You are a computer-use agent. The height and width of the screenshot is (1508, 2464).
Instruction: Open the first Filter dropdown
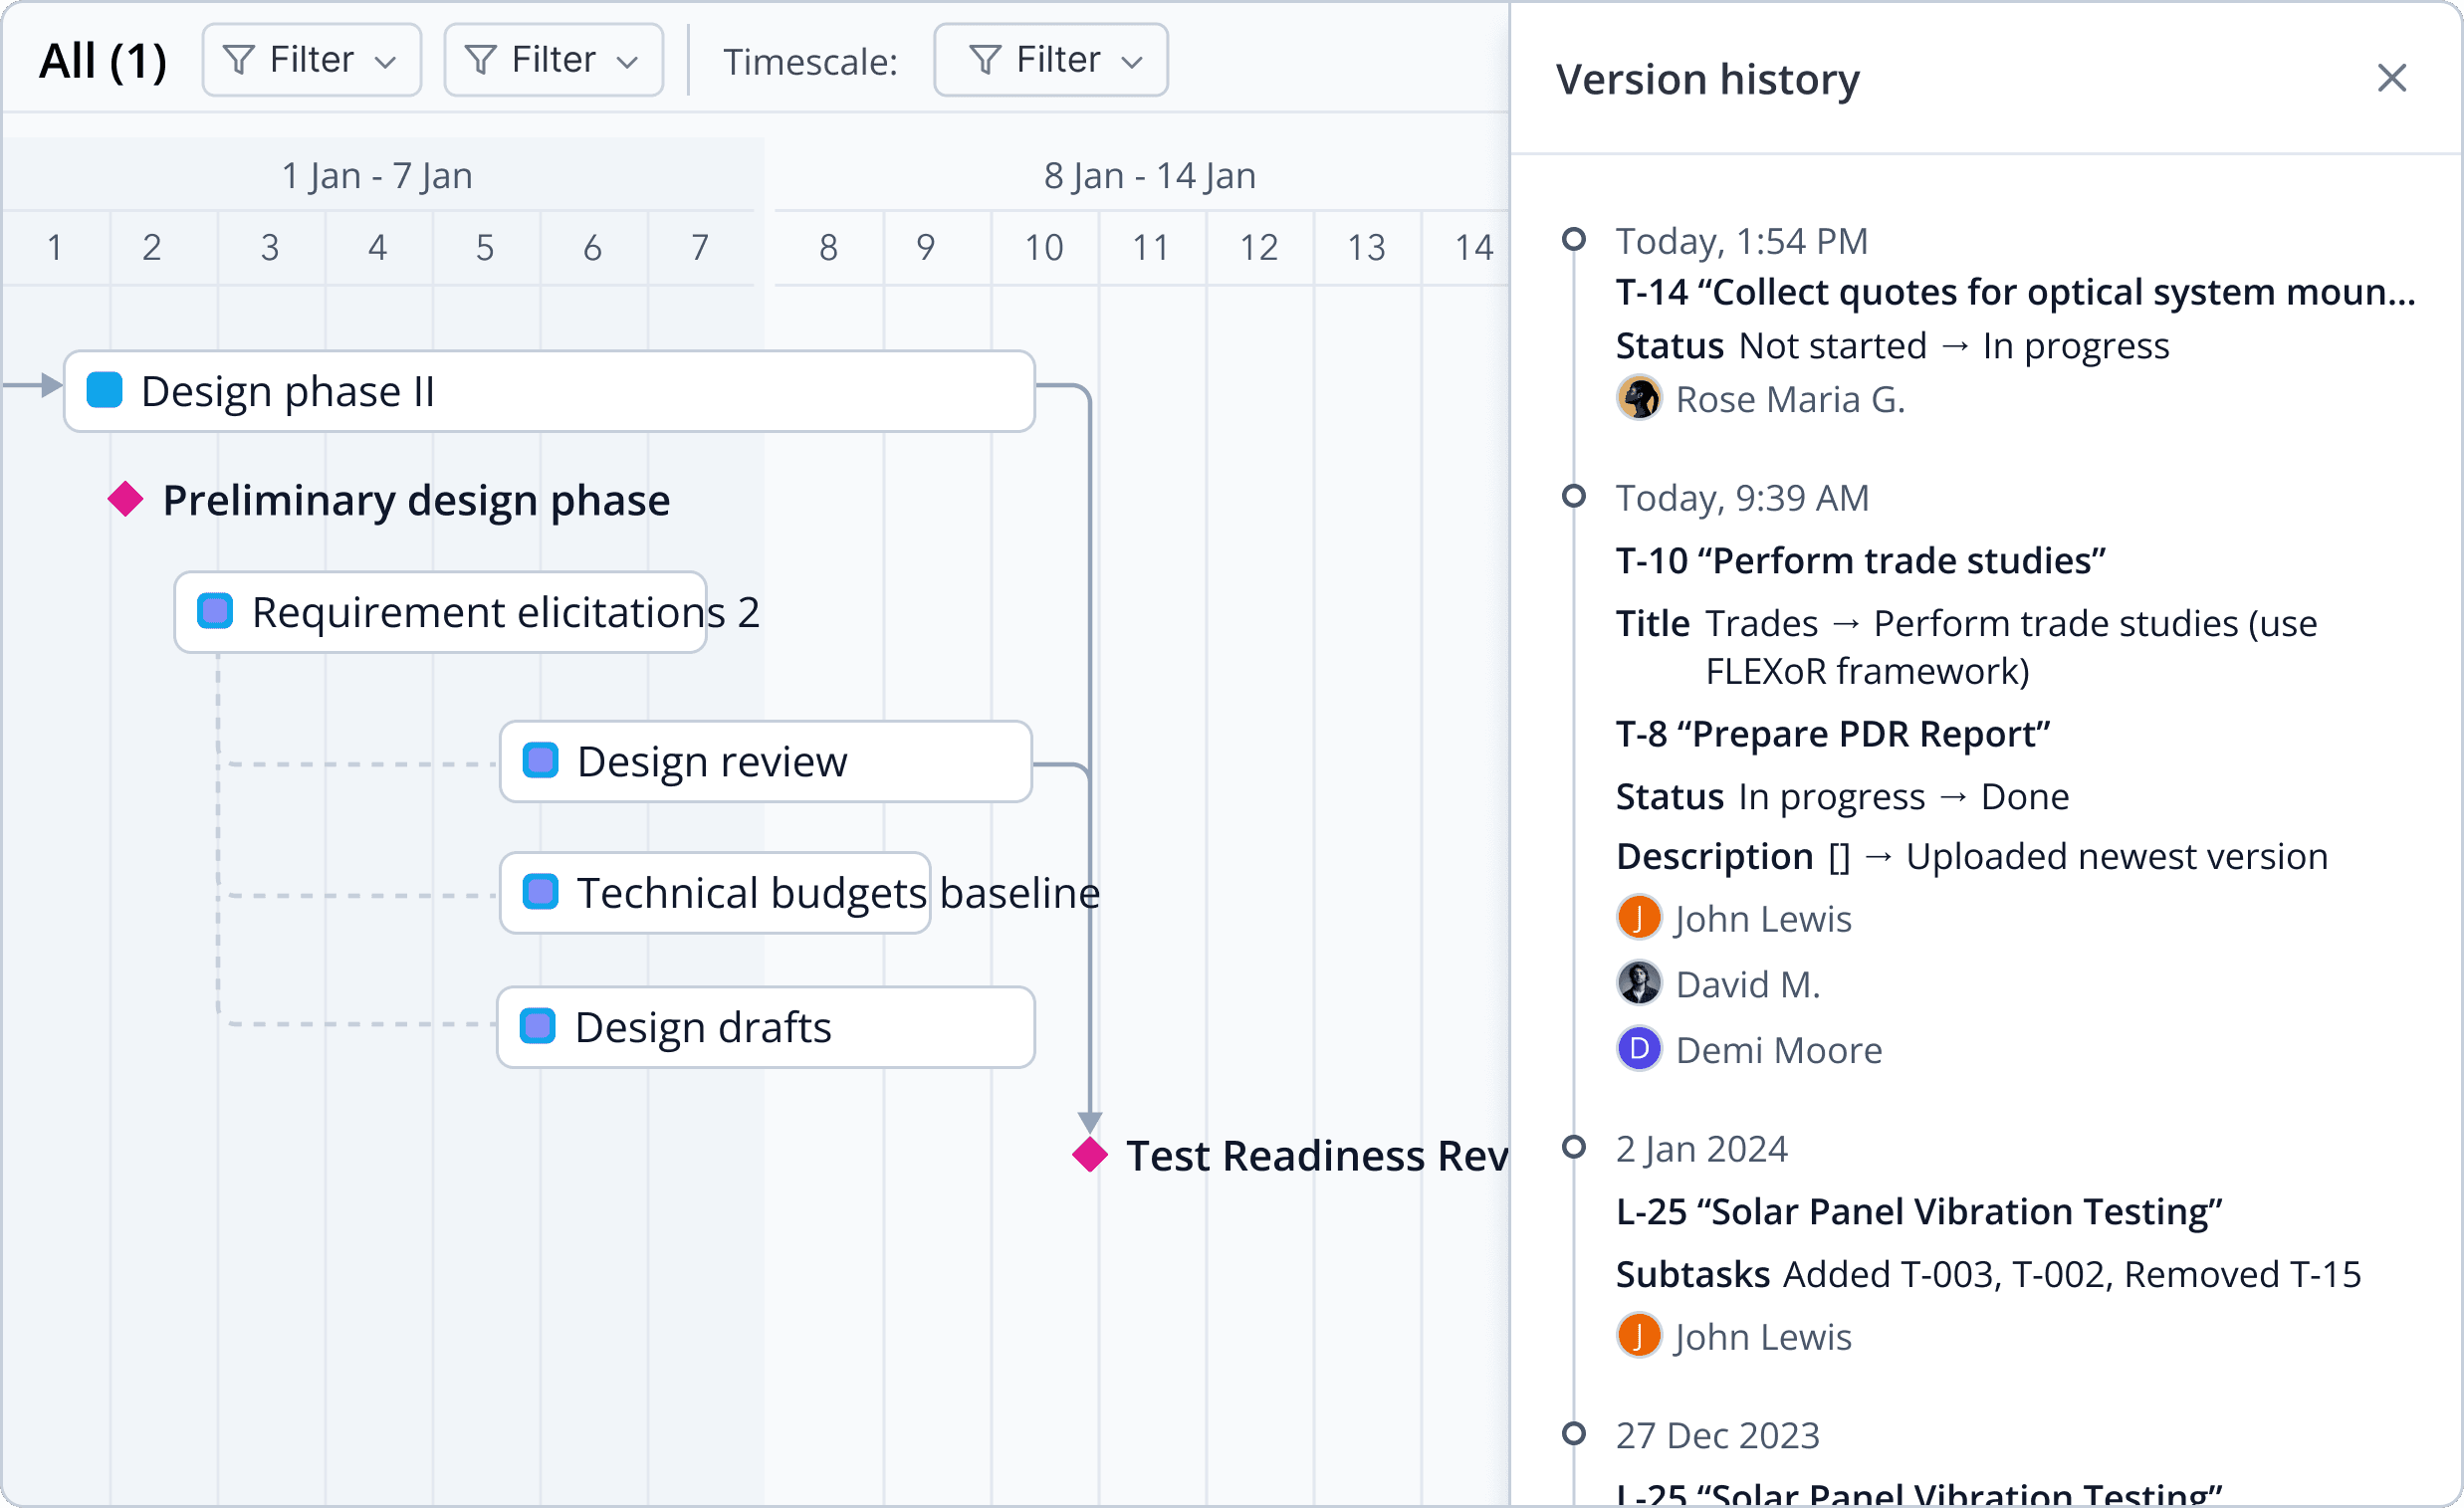[310, 58]
